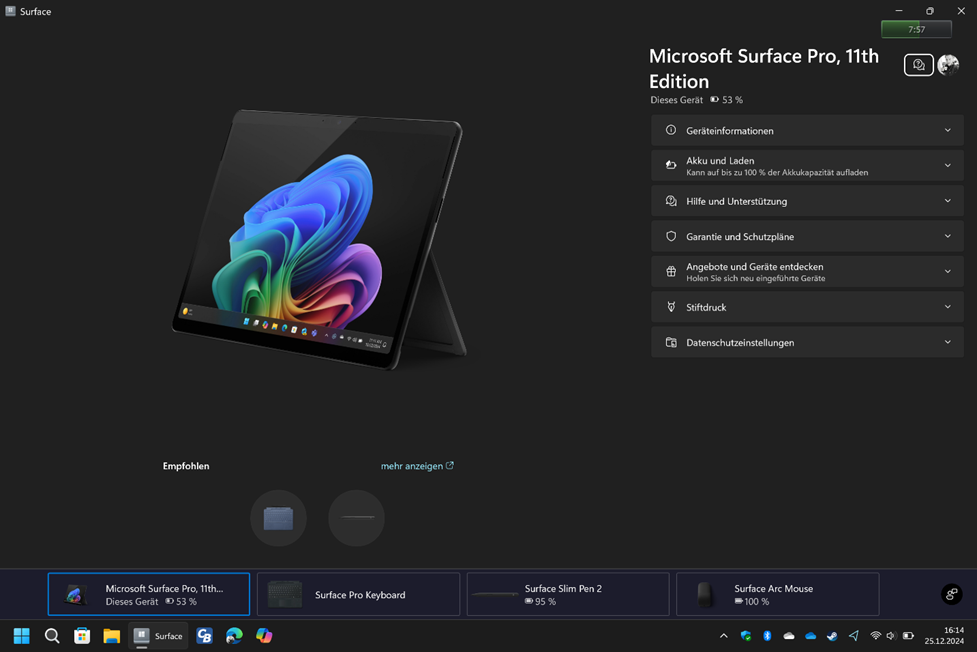Image resolution: width=977 pixels, height=652 pixels.
Task: Open the user profile avatar
Action: coord(948,65)
